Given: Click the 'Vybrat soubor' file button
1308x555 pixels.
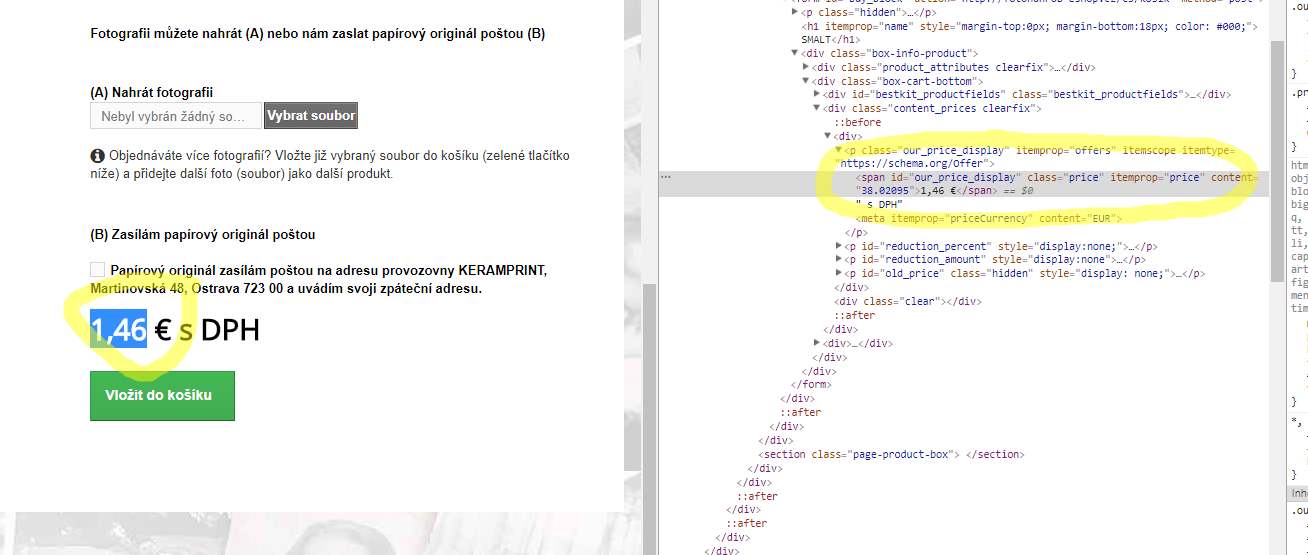Looking at the screenshot, I should pos(310,116).
